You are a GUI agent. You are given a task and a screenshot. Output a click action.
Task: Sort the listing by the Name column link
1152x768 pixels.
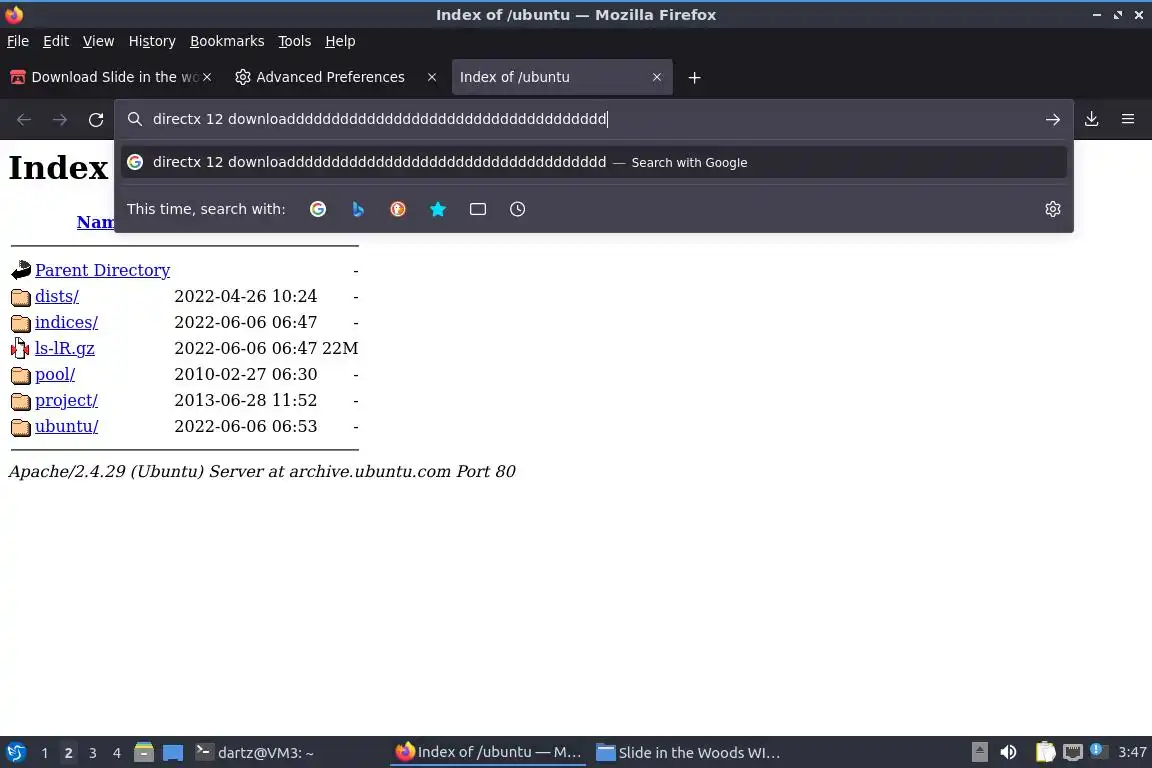click(96, 222)
